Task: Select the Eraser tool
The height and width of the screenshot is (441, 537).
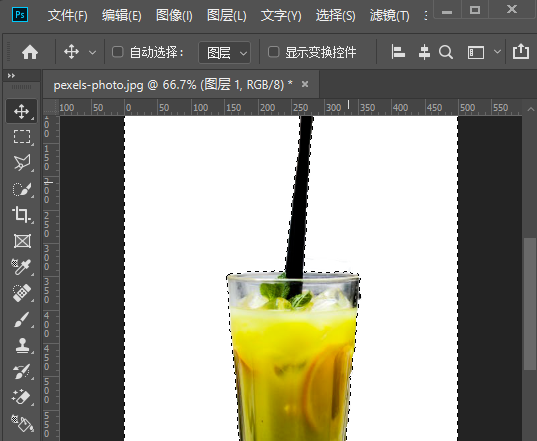Action: pyautogui.click(x=22, y=397)
